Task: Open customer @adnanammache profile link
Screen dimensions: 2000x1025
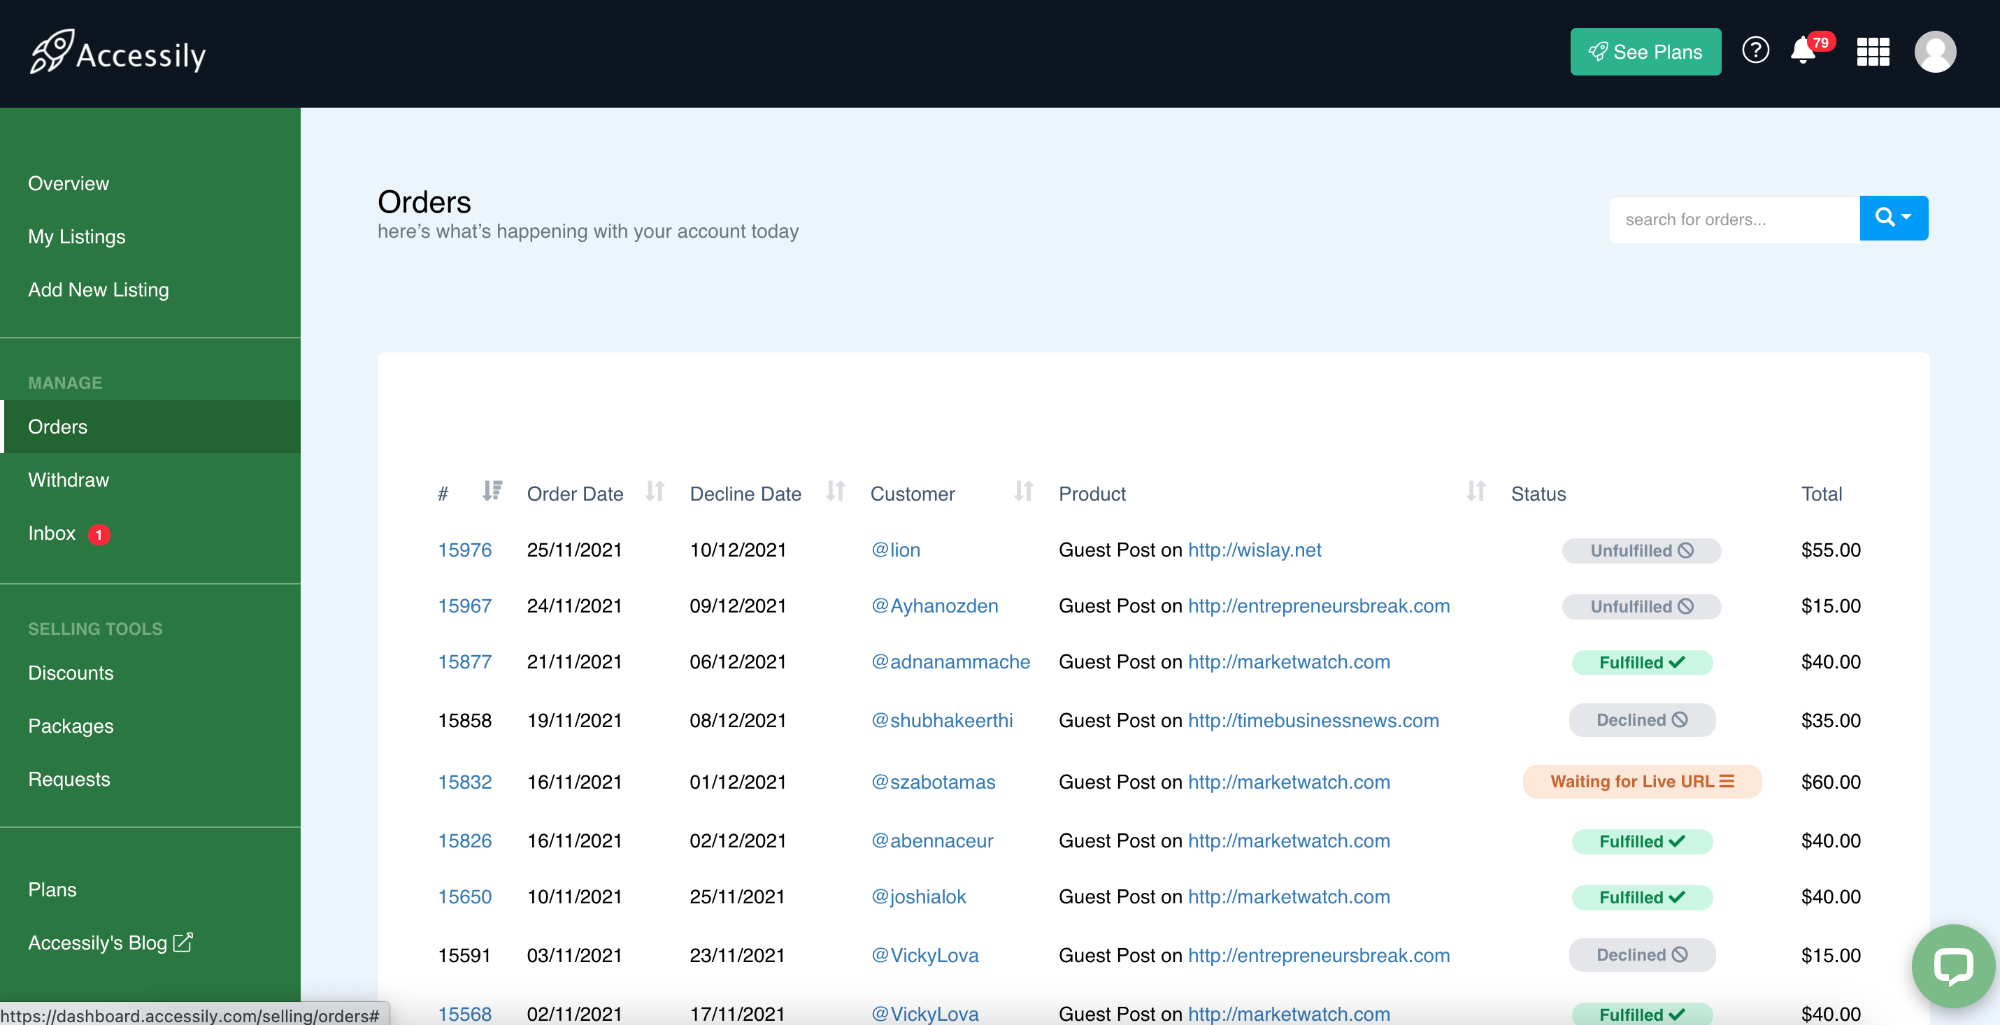Action: (x=950, y=662)
